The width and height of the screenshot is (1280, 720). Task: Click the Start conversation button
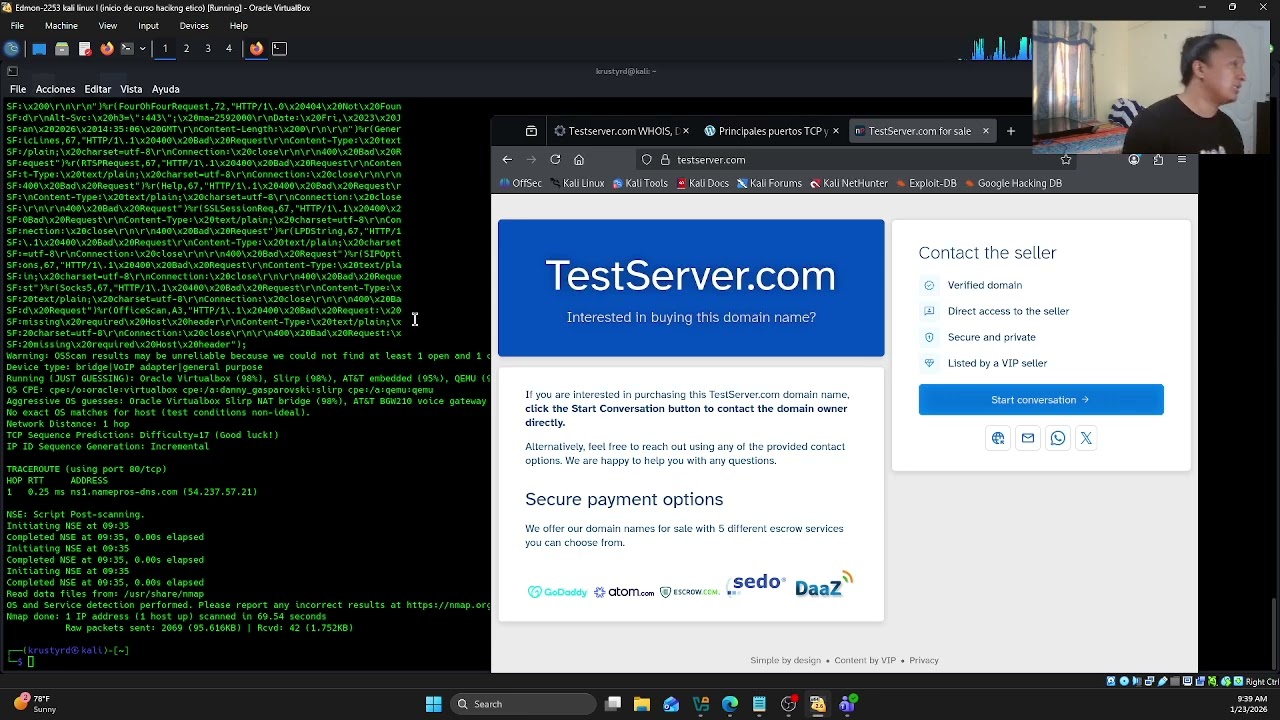tap(1041, 400)
